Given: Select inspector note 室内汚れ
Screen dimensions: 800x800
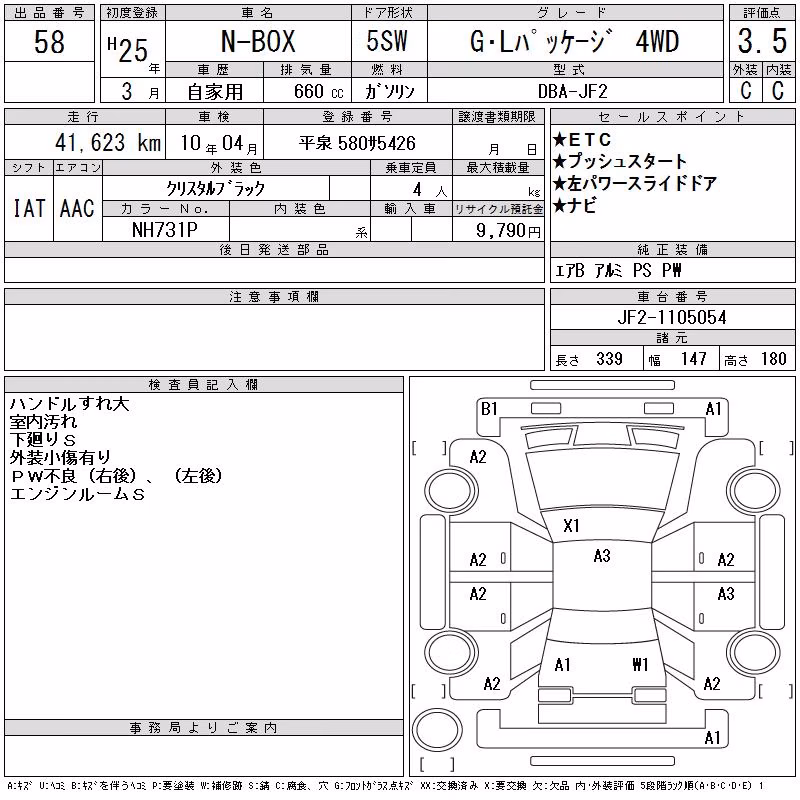Looking at the screenshot, I should pyautogui.click(x=43, y=422).
